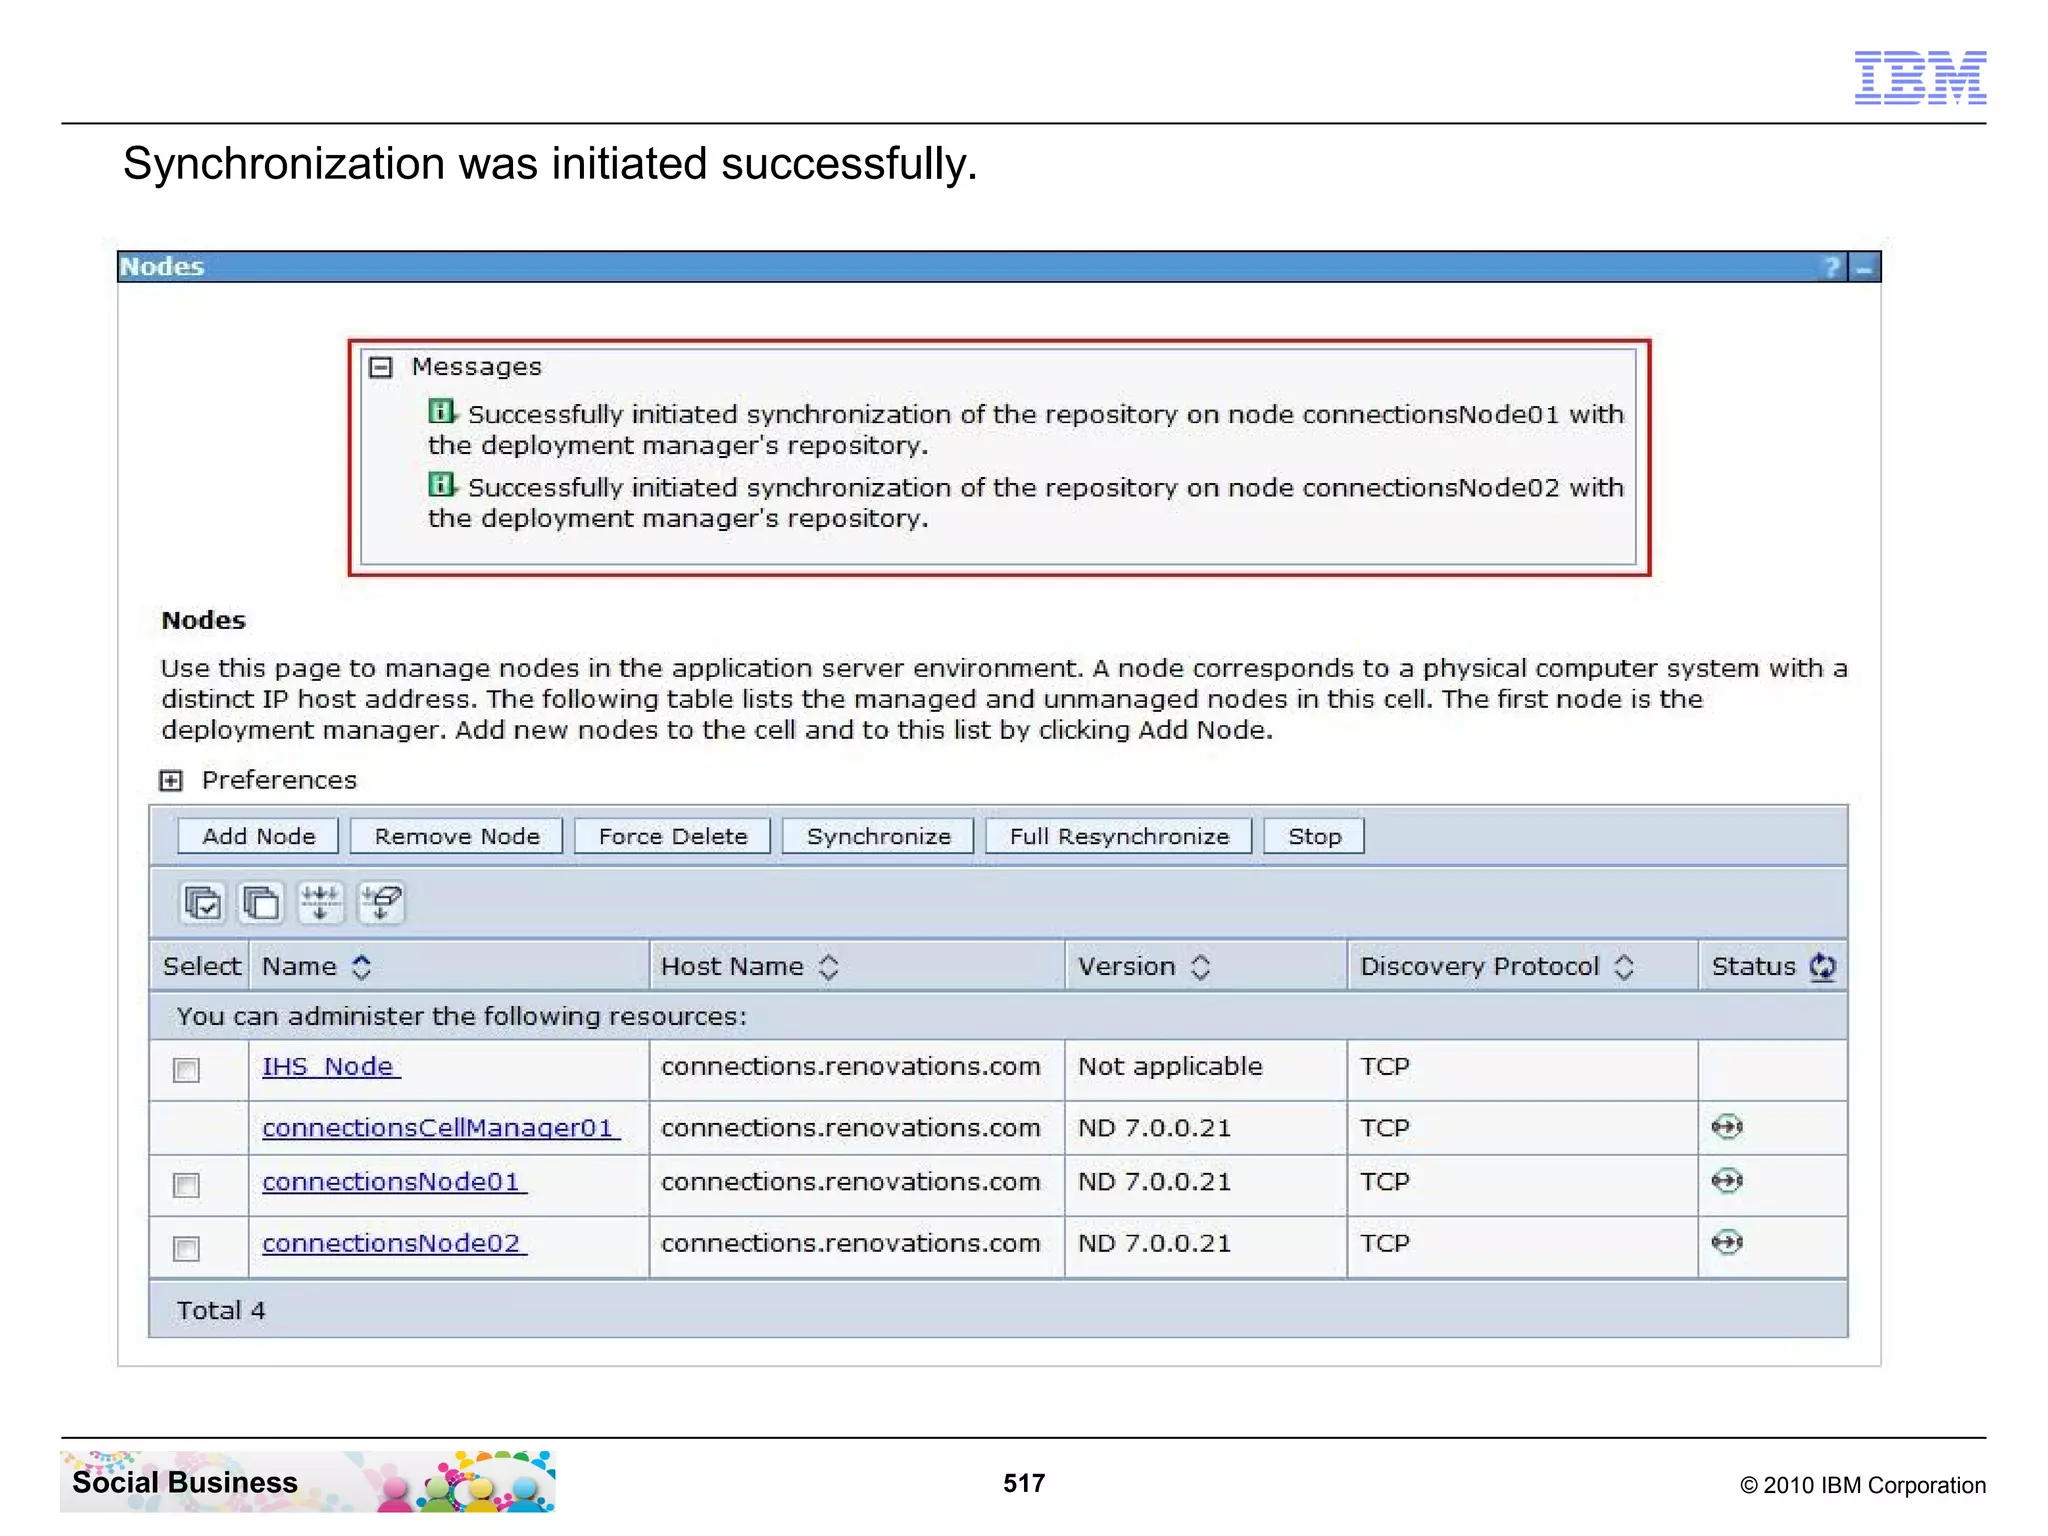Click the Add Node button

(258, 836)
